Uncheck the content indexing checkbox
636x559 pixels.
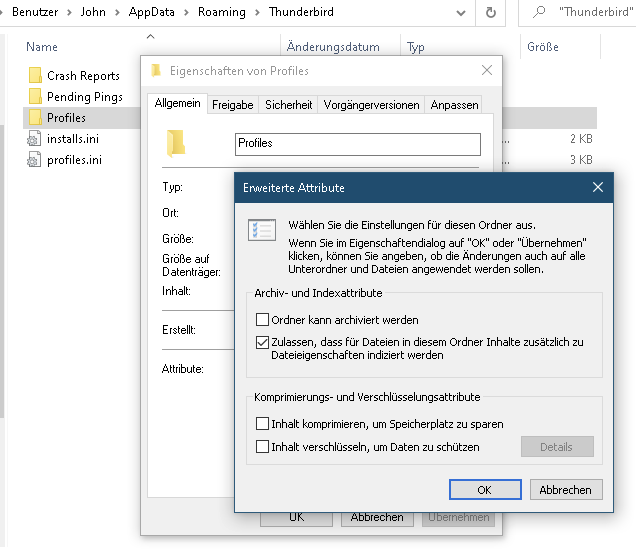(263, 342)
